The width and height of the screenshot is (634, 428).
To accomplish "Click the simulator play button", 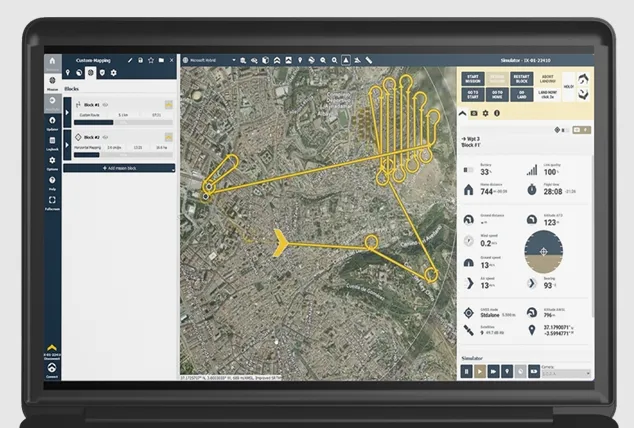I will pyautogui.click(x=480, y=371).
